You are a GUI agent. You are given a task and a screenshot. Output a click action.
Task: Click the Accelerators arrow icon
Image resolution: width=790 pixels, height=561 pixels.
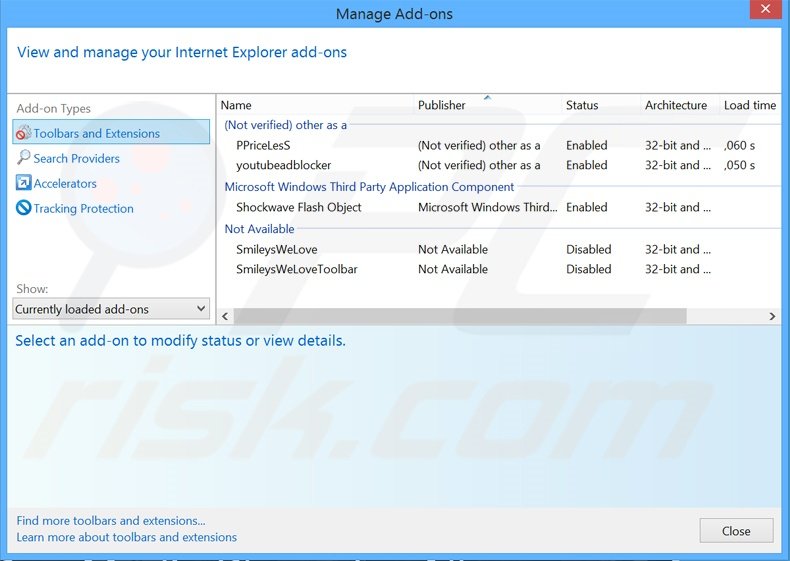pyautogui.click(x=23, y=182)
